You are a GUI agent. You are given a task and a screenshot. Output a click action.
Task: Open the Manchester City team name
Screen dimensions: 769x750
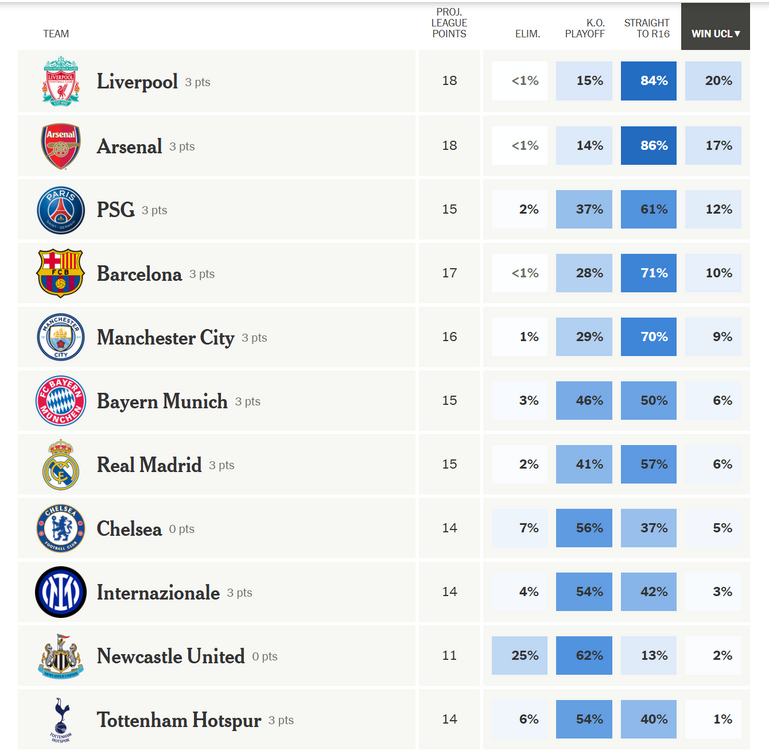pyautogui.click(x=165, y=338)
